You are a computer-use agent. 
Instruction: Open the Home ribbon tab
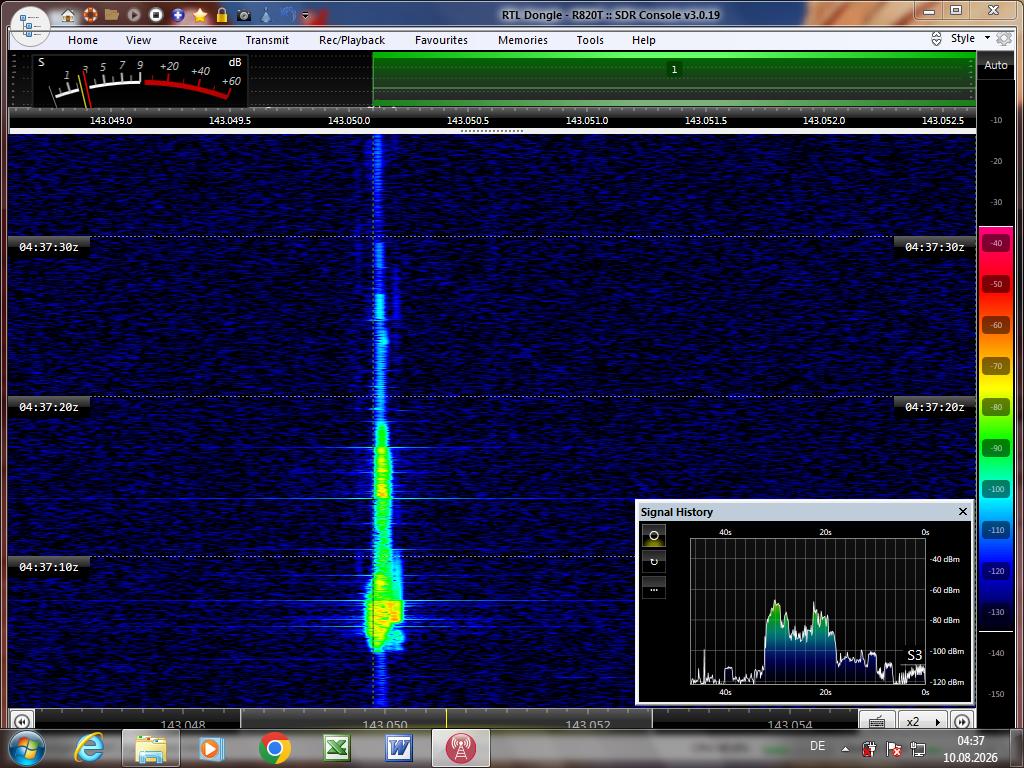coord(83,40)
